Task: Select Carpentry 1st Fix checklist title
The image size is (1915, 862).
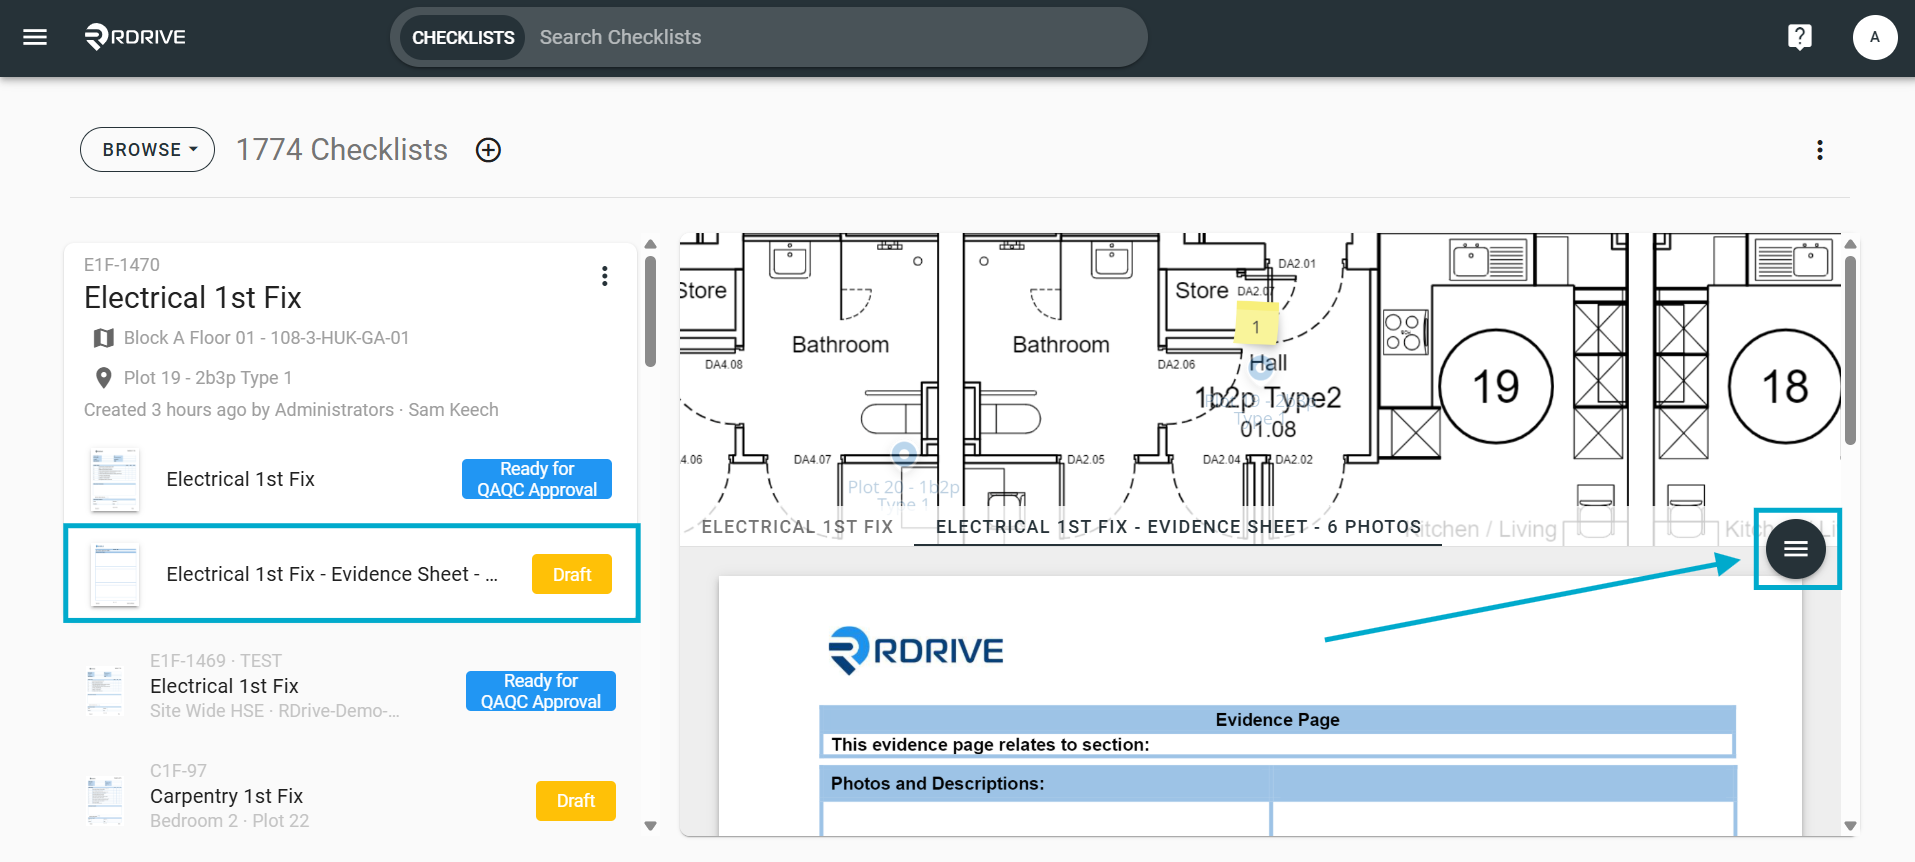Action: (x=226, y=796)
